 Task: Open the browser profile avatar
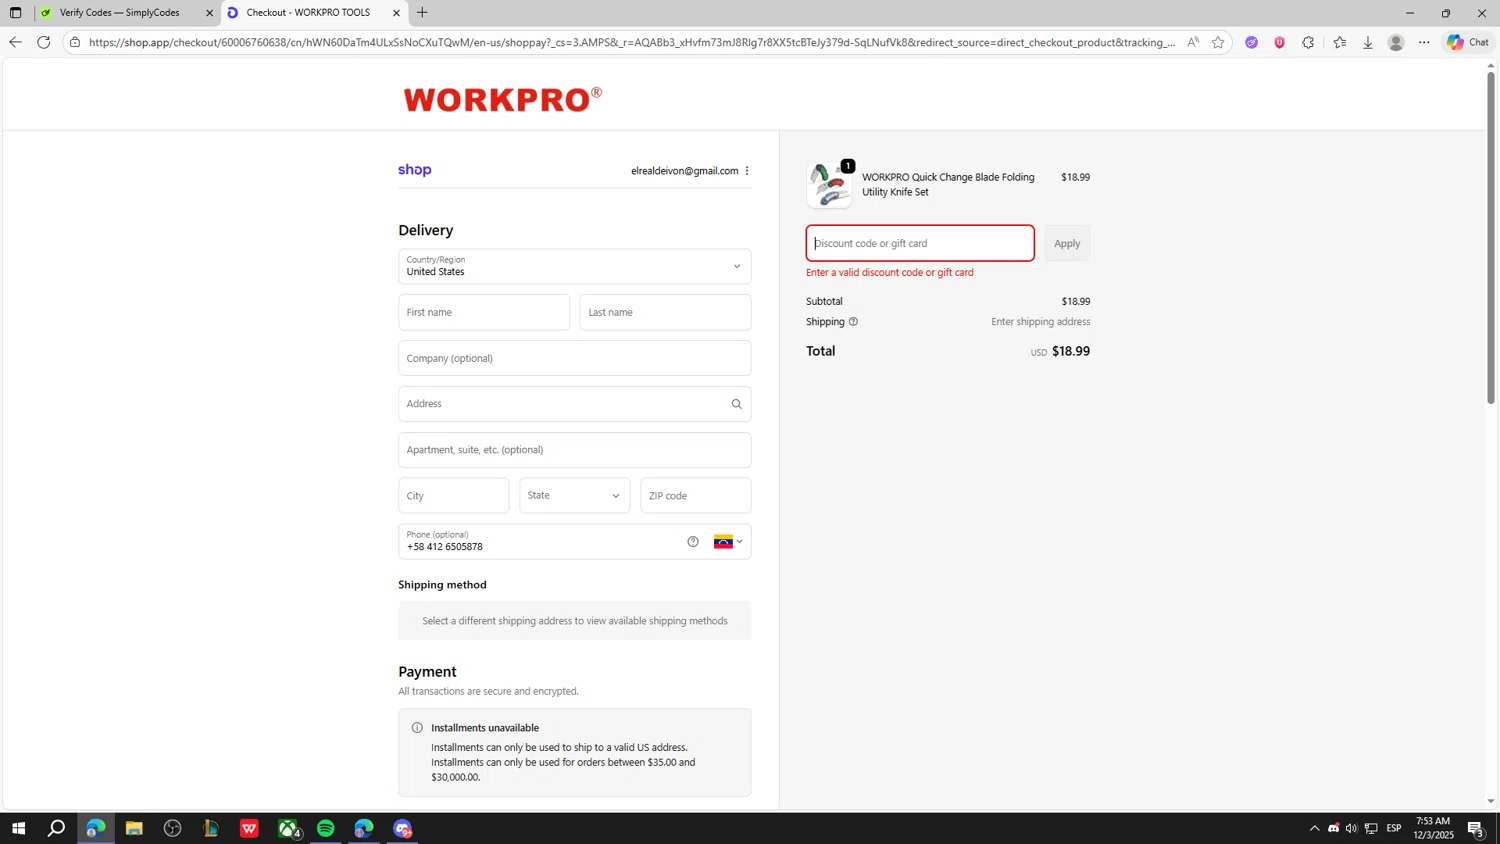click(1396, 42)
